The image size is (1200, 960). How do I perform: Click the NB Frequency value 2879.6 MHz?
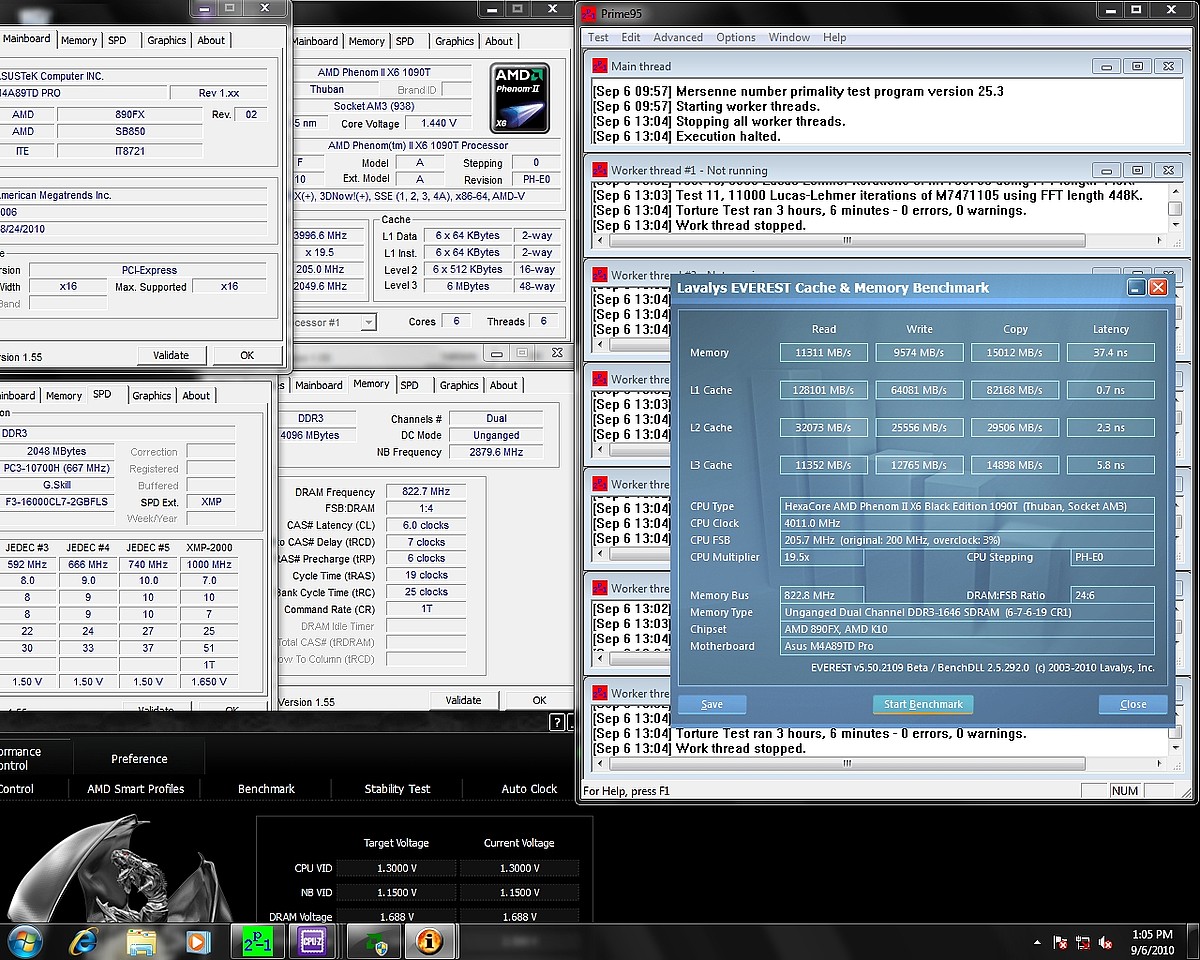tap(497, 453)
